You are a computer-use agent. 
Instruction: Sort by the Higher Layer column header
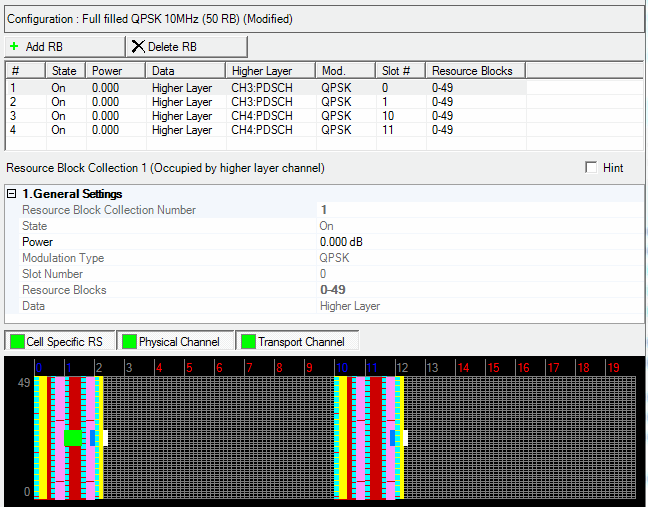point(270,71)
